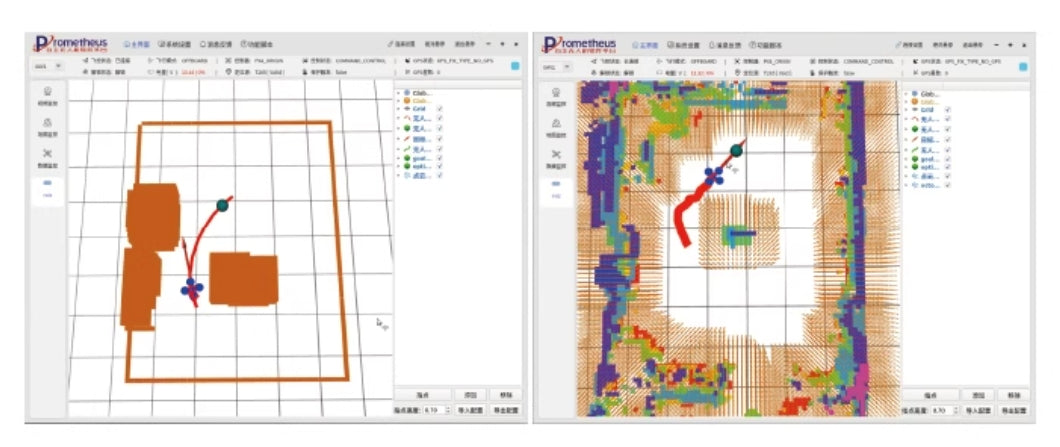Open the map-monitor triangle sidebar icon in right window
1060x447 pixels.
coord(556,123)
